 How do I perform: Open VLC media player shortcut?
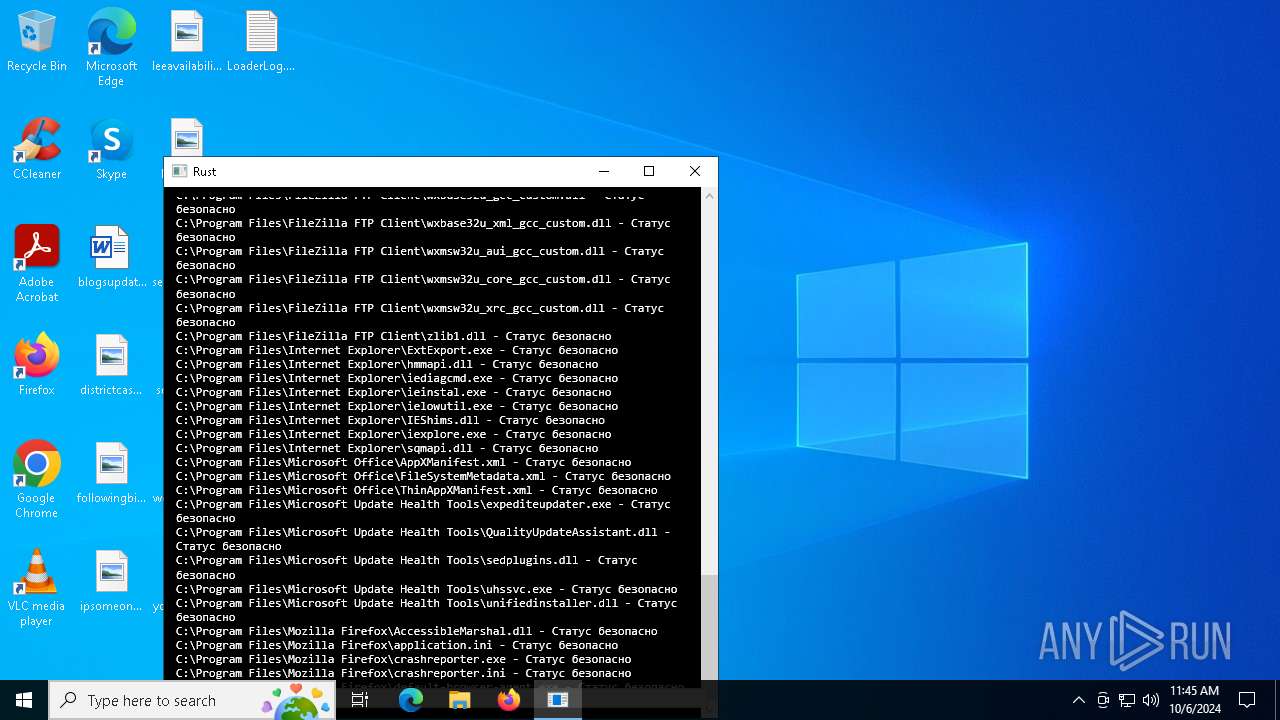37,589
